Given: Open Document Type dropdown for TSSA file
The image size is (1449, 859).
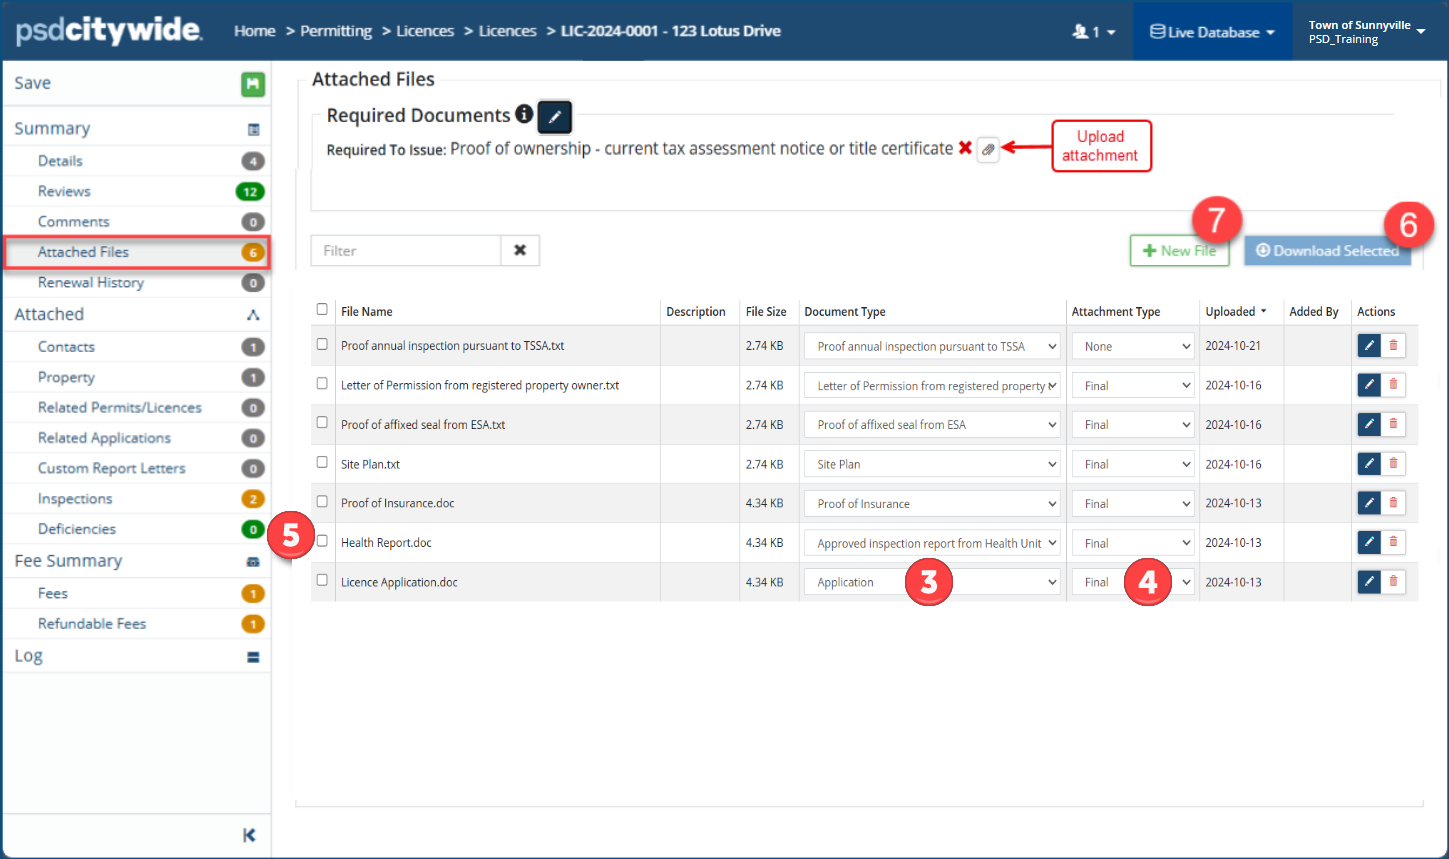Looking at the screenshot, I should point(932,346).
